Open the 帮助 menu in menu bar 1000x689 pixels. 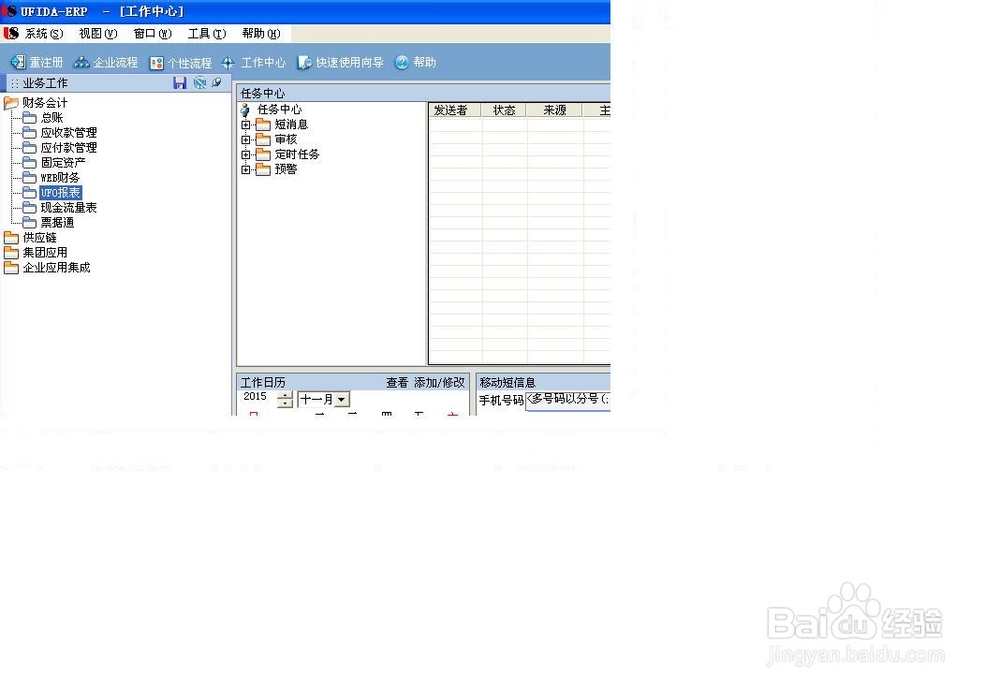point(261,33)
